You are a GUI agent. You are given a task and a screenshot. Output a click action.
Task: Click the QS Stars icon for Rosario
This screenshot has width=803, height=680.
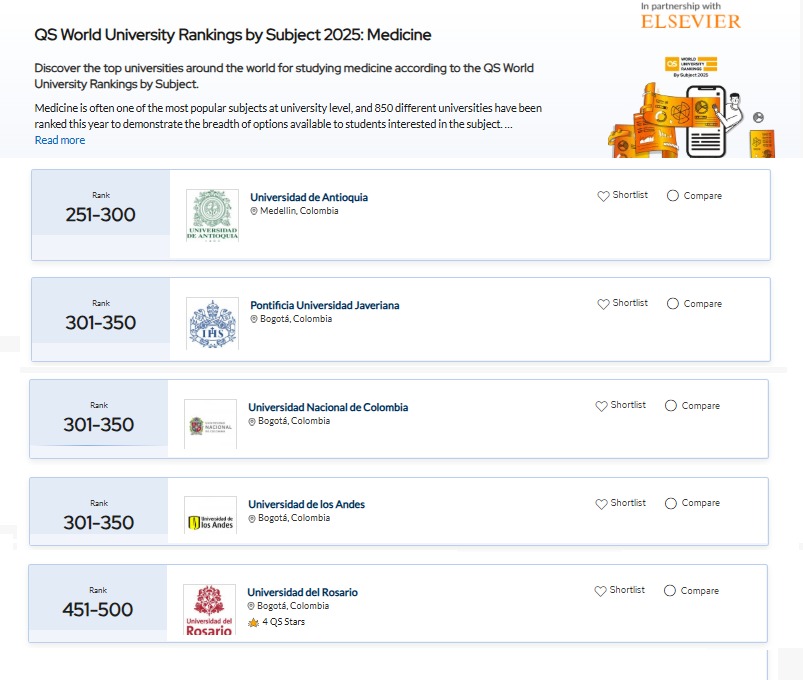click(x=253, y=622)
